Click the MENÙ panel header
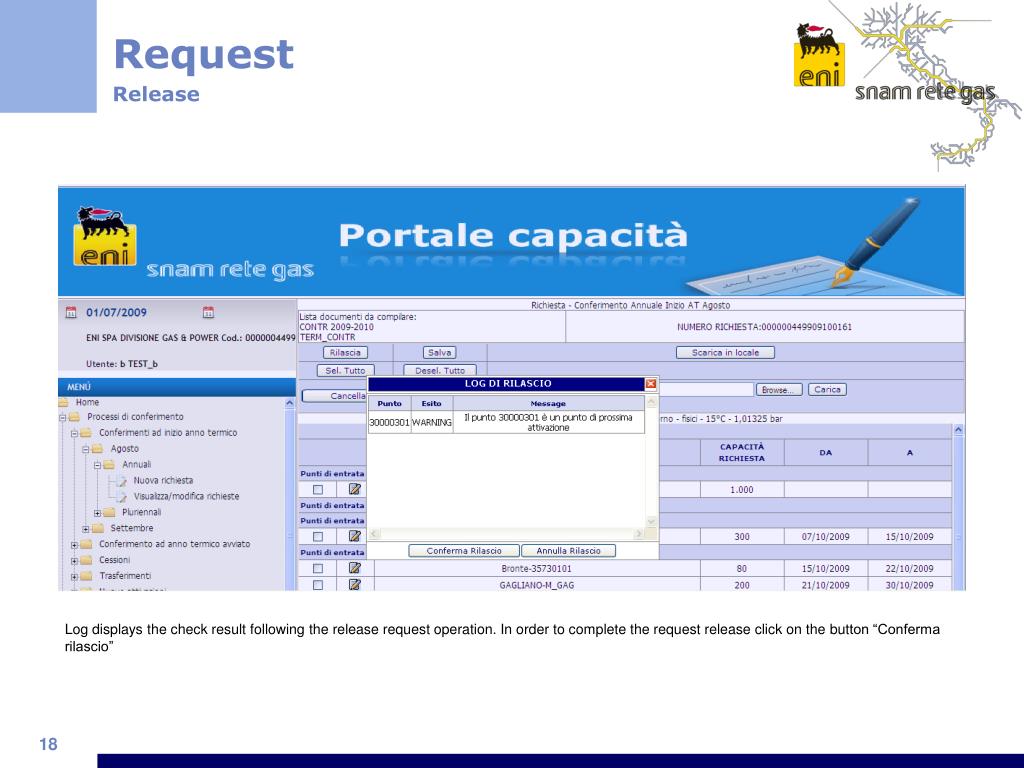This screenshot has width=1024, height=768. pos(176,387)
